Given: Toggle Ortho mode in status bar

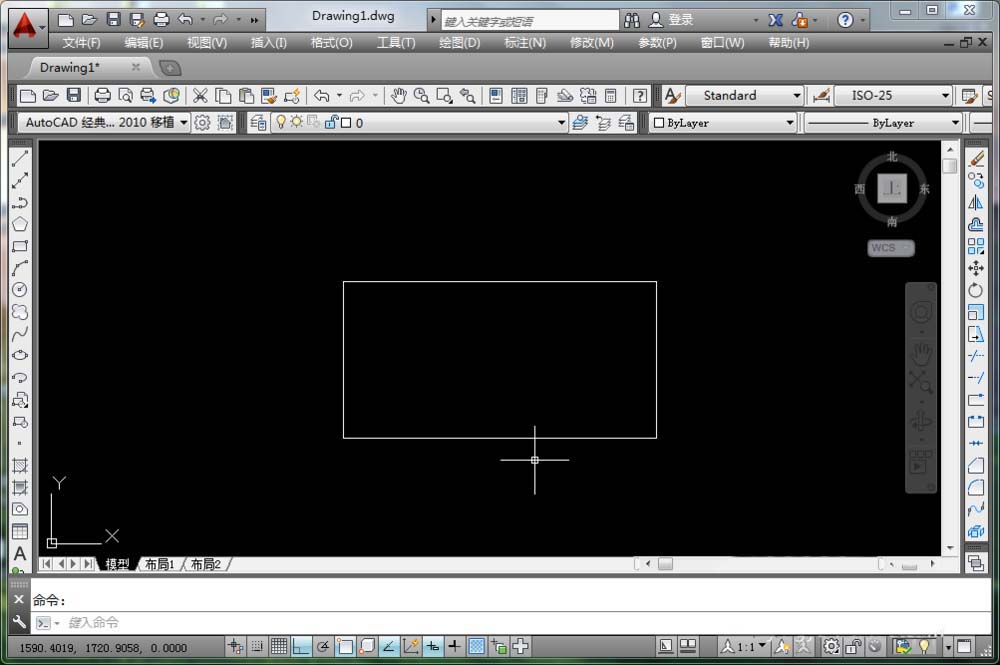Looking at the screenshot, I should pyautogui.click(x=301, y=647).
